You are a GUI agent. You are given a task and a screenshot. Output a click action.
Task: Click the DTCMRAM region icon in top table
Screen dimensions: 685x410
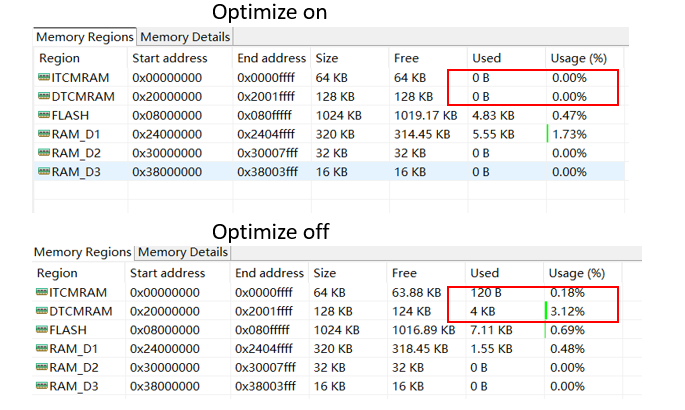(43, 96)
